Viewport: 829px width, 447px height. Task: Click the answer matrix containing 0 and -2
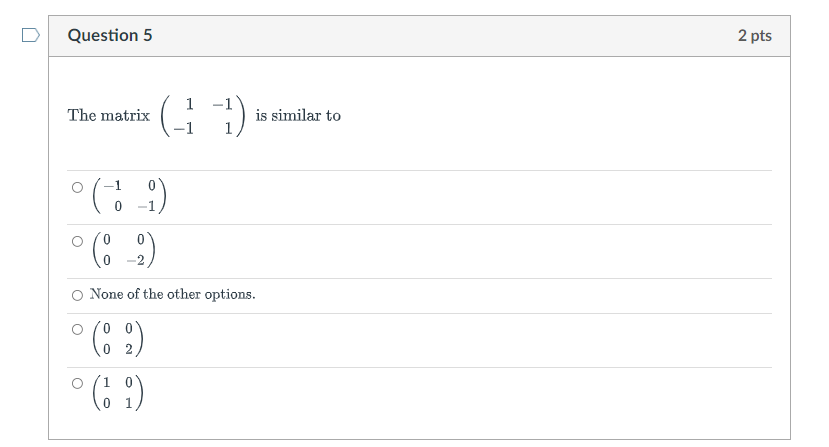click(x=124, y=250)
